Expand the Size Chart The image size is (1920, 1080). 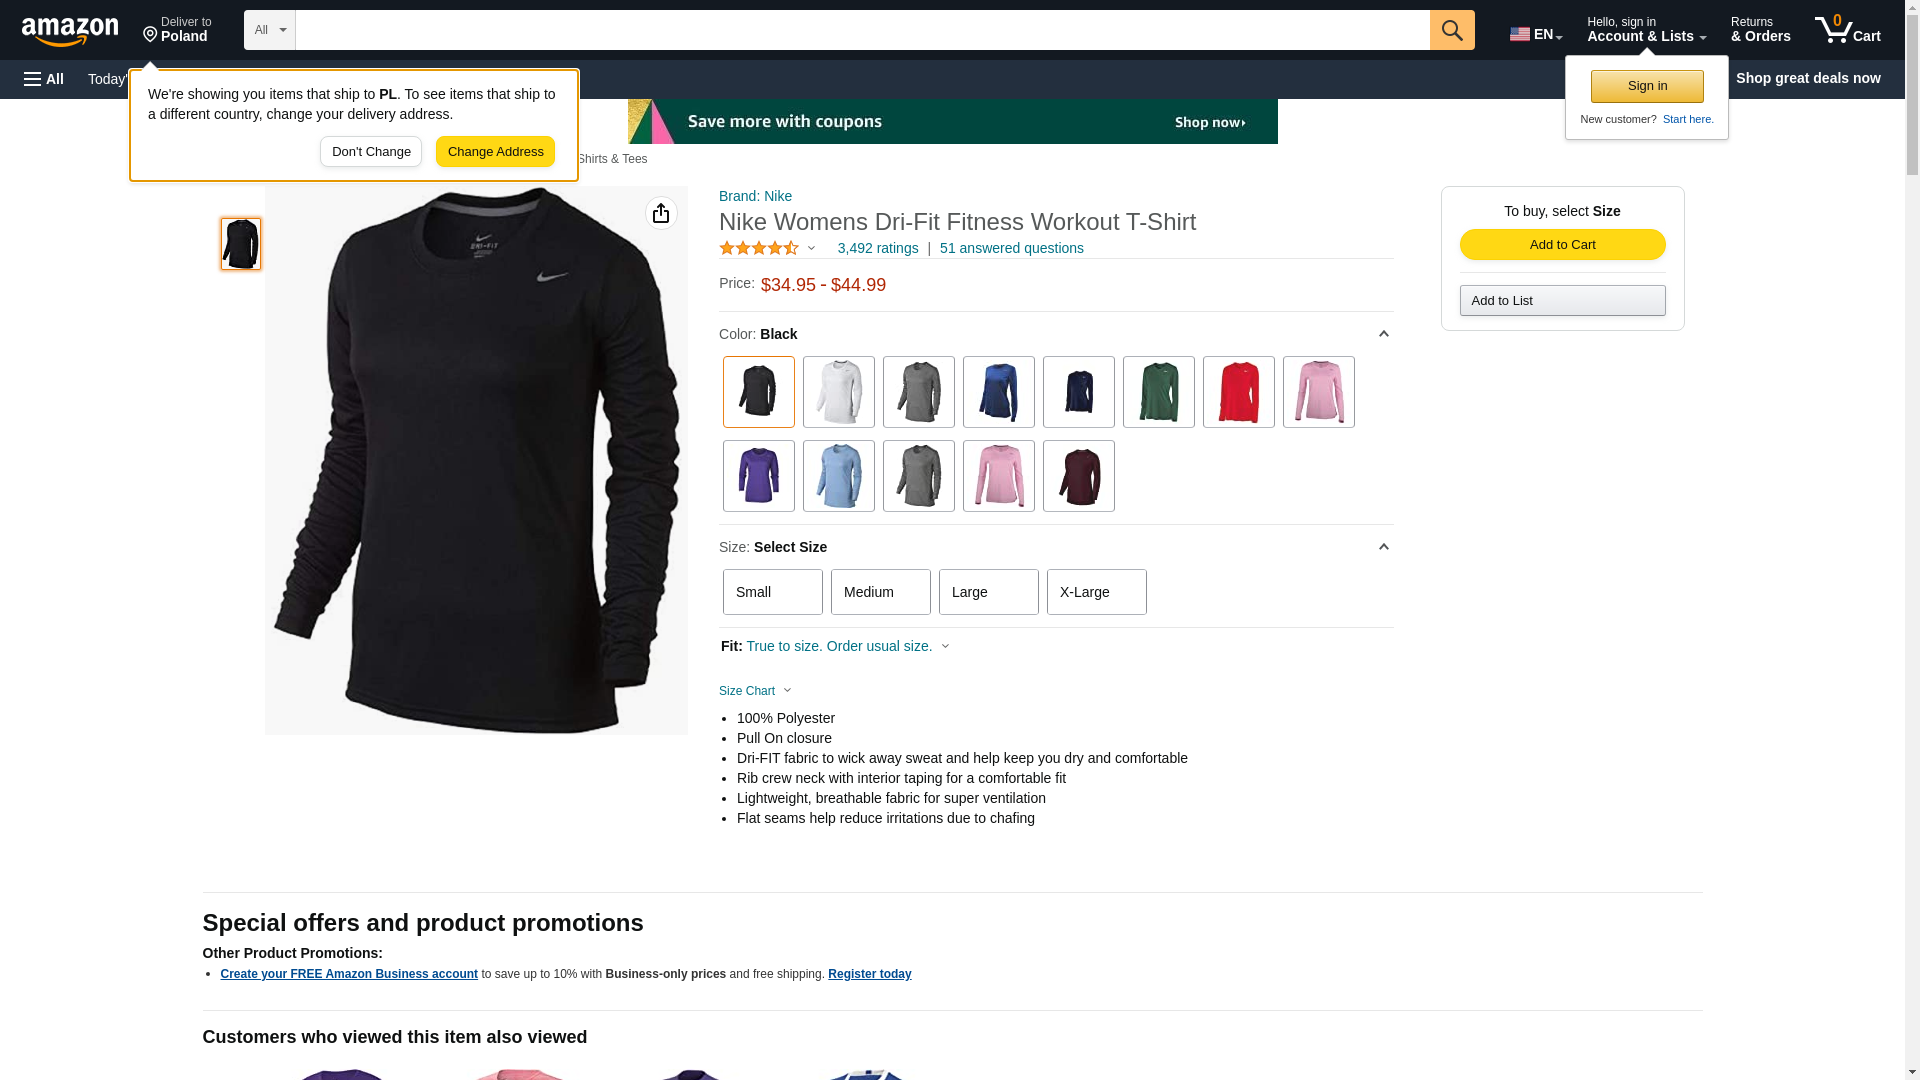click(755, 691)
